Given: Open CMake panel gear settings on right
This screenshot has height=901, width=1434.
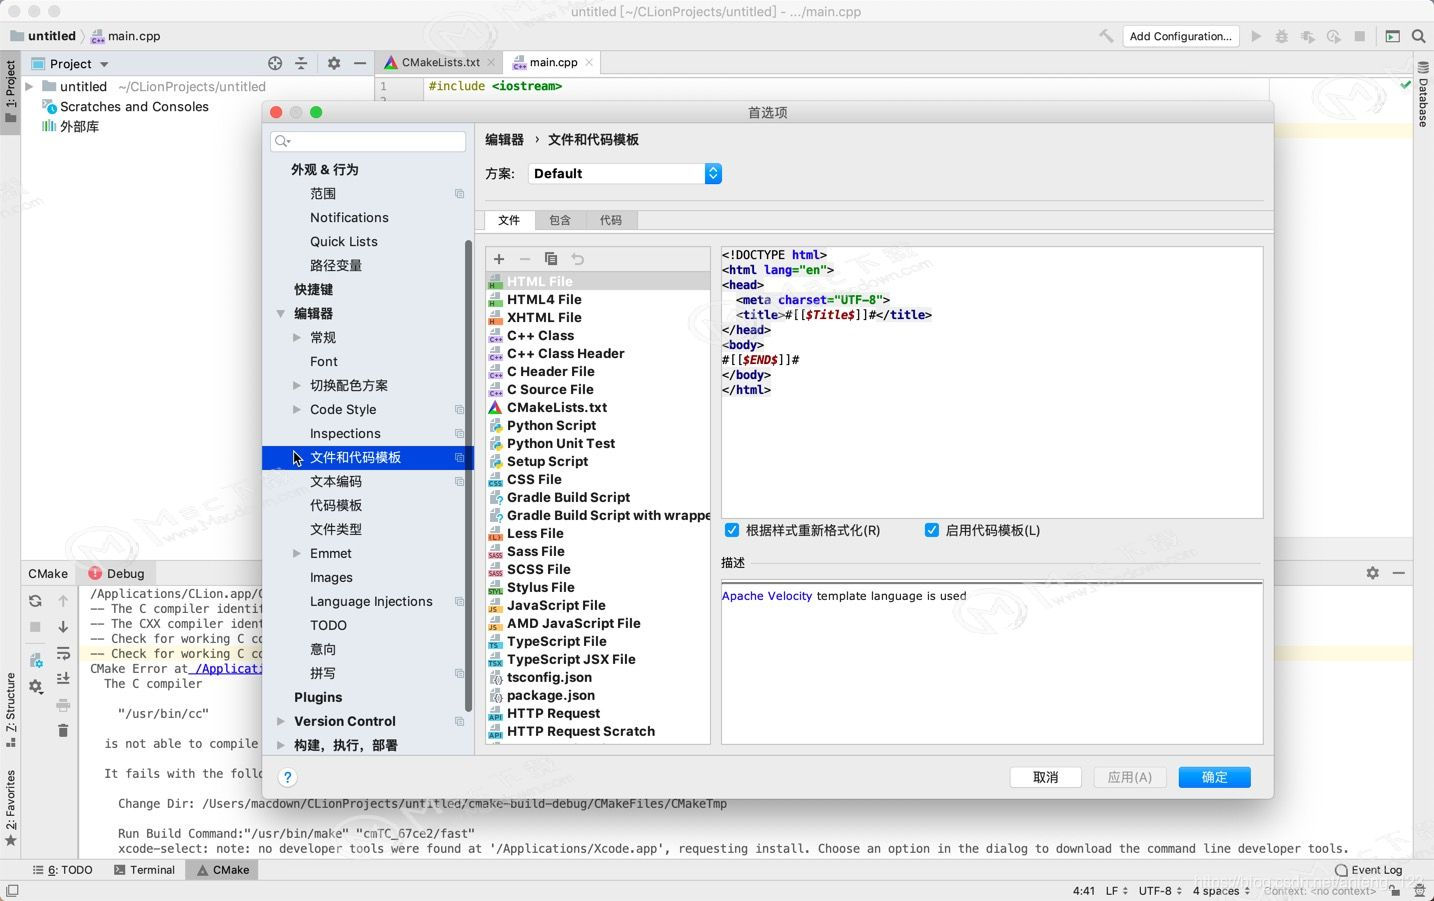Looking at the screenshot, I should click(x=1372, y=573).
